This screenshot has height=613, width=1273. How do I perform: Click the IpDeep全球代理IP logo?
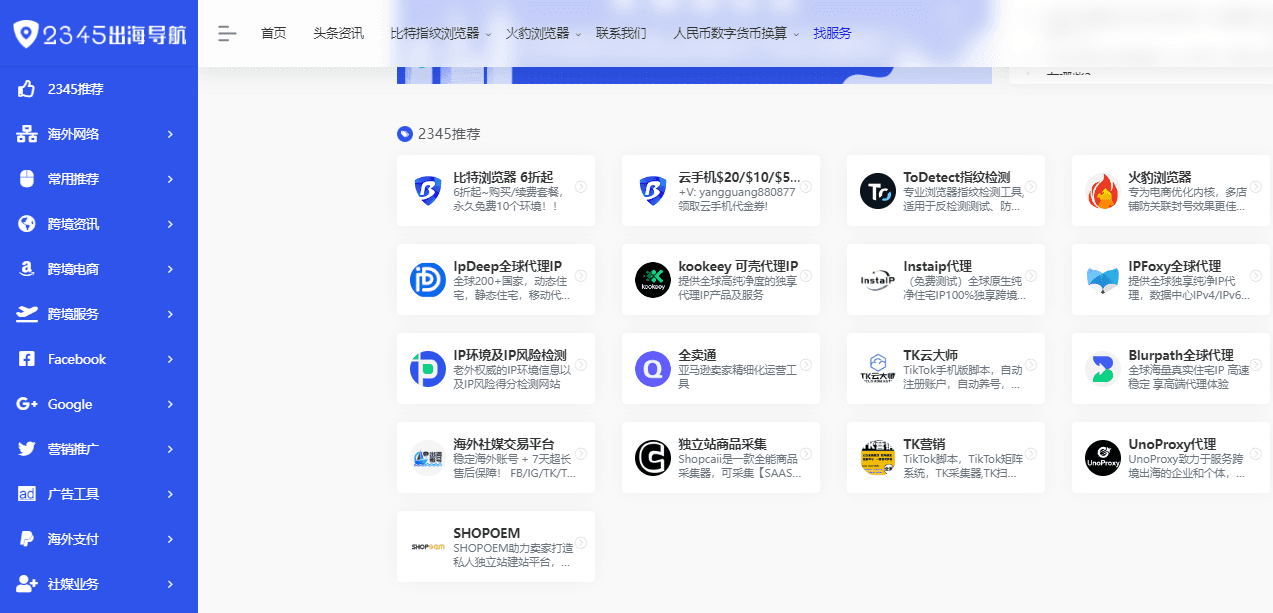coord(427,280)
